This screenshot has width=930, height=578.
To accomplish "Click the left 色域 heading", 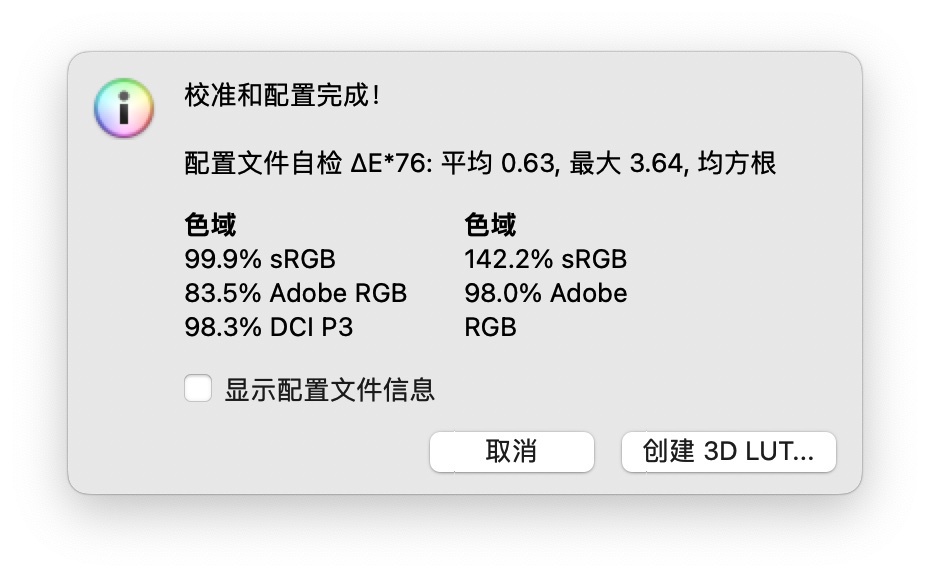I will coord(210,225).
